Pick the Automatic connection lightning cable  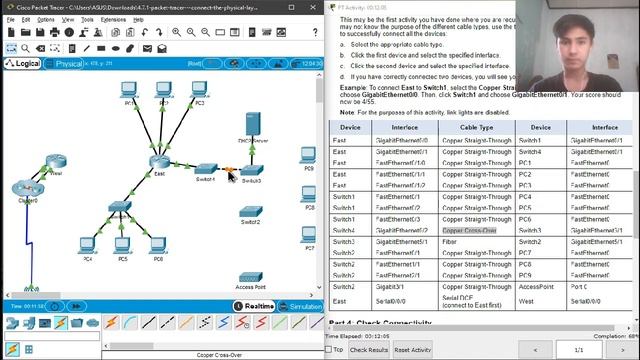[111, 322]
